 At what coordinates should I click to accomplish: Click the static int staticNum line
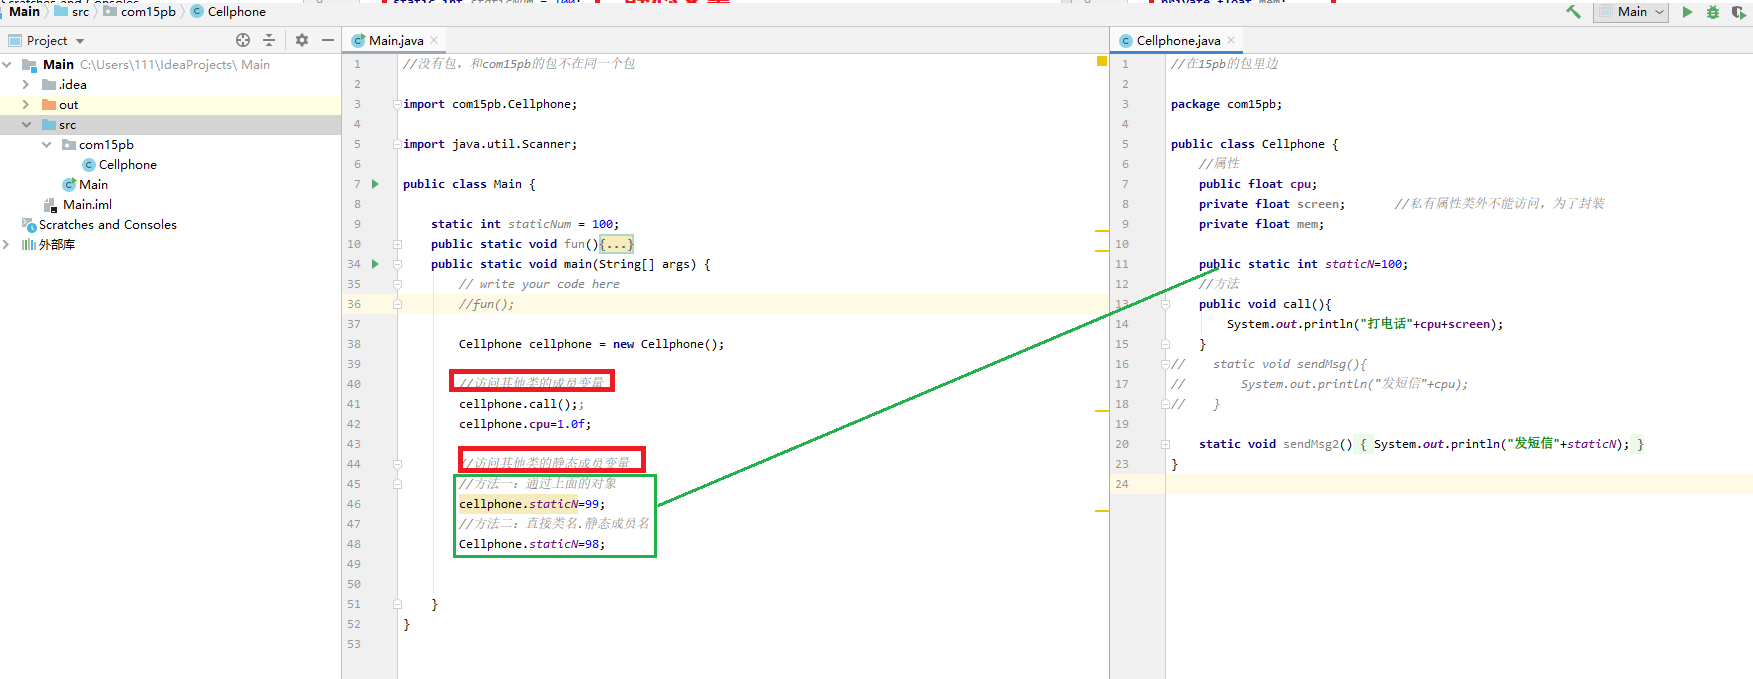tap(525, 224)
